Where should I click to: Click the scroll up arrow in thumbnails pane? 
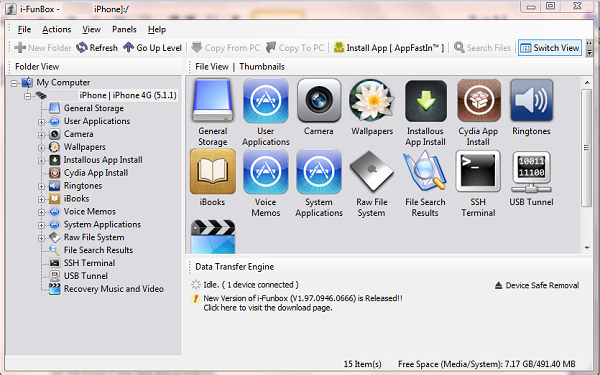(587, 82)
